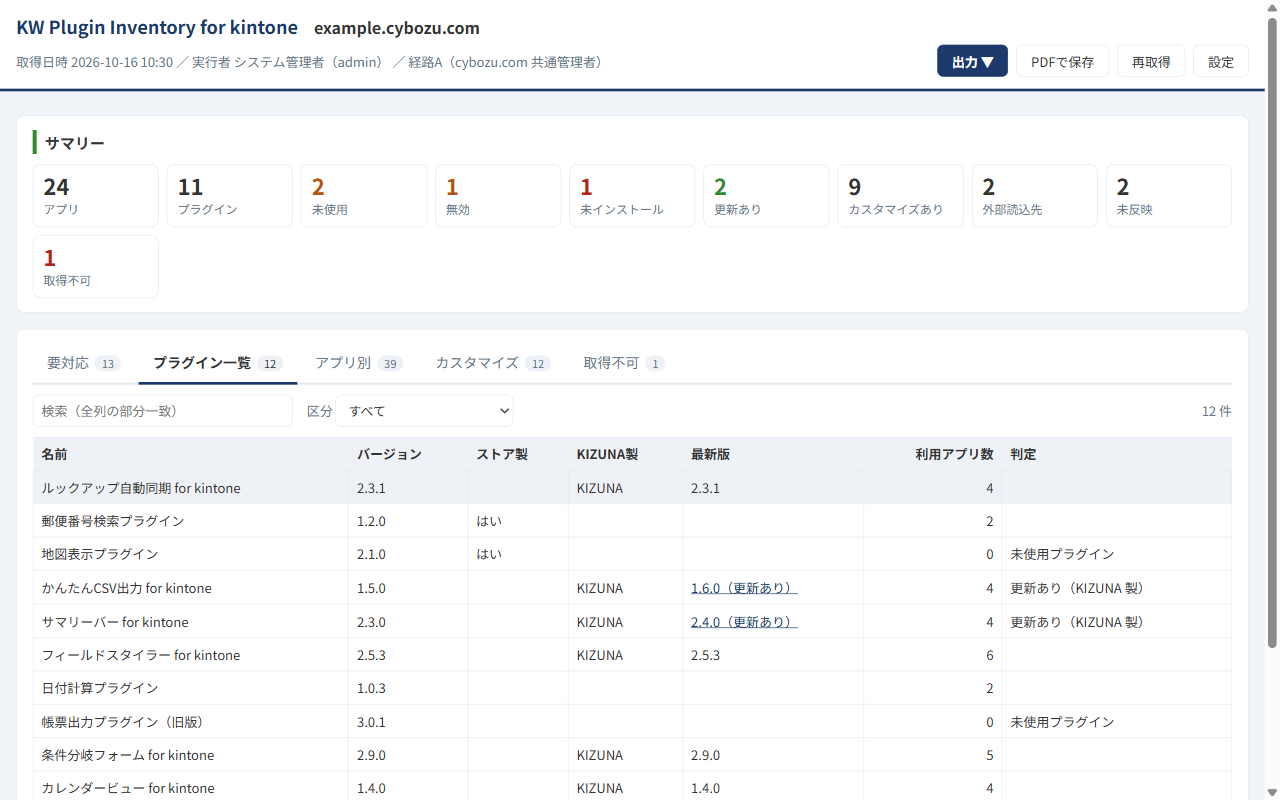
Task: Switch to the 要対応 tab
Action: 84,363
